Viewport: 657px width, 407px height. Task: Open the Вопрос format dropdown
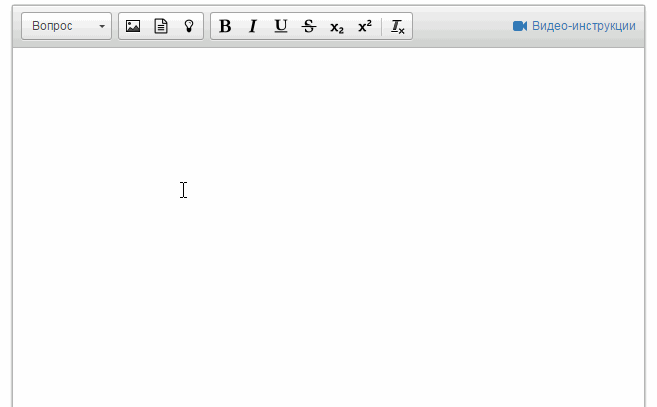66,26
